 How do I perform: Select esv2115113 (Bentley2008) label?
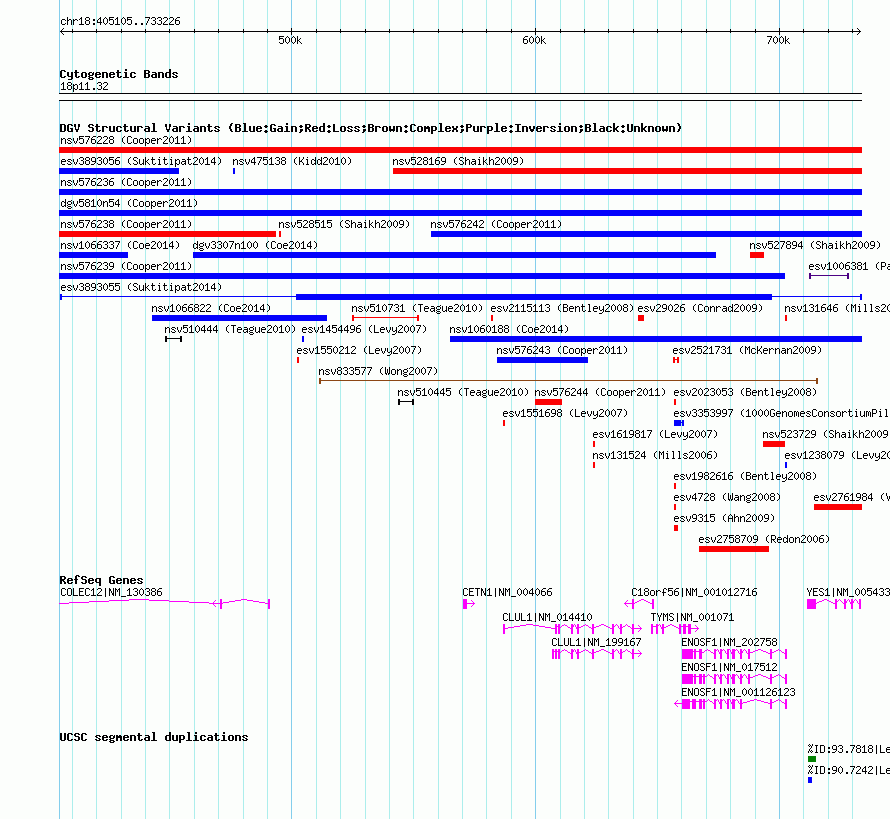pos(562,308)
